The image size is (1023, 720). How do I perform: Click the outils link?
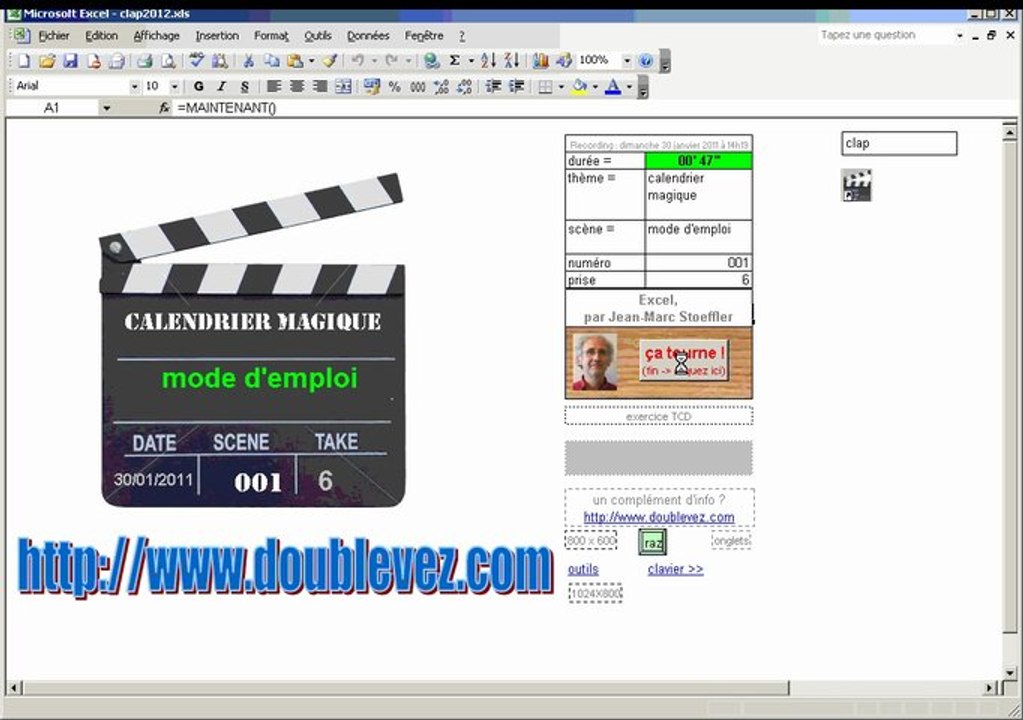click(583, 569)
